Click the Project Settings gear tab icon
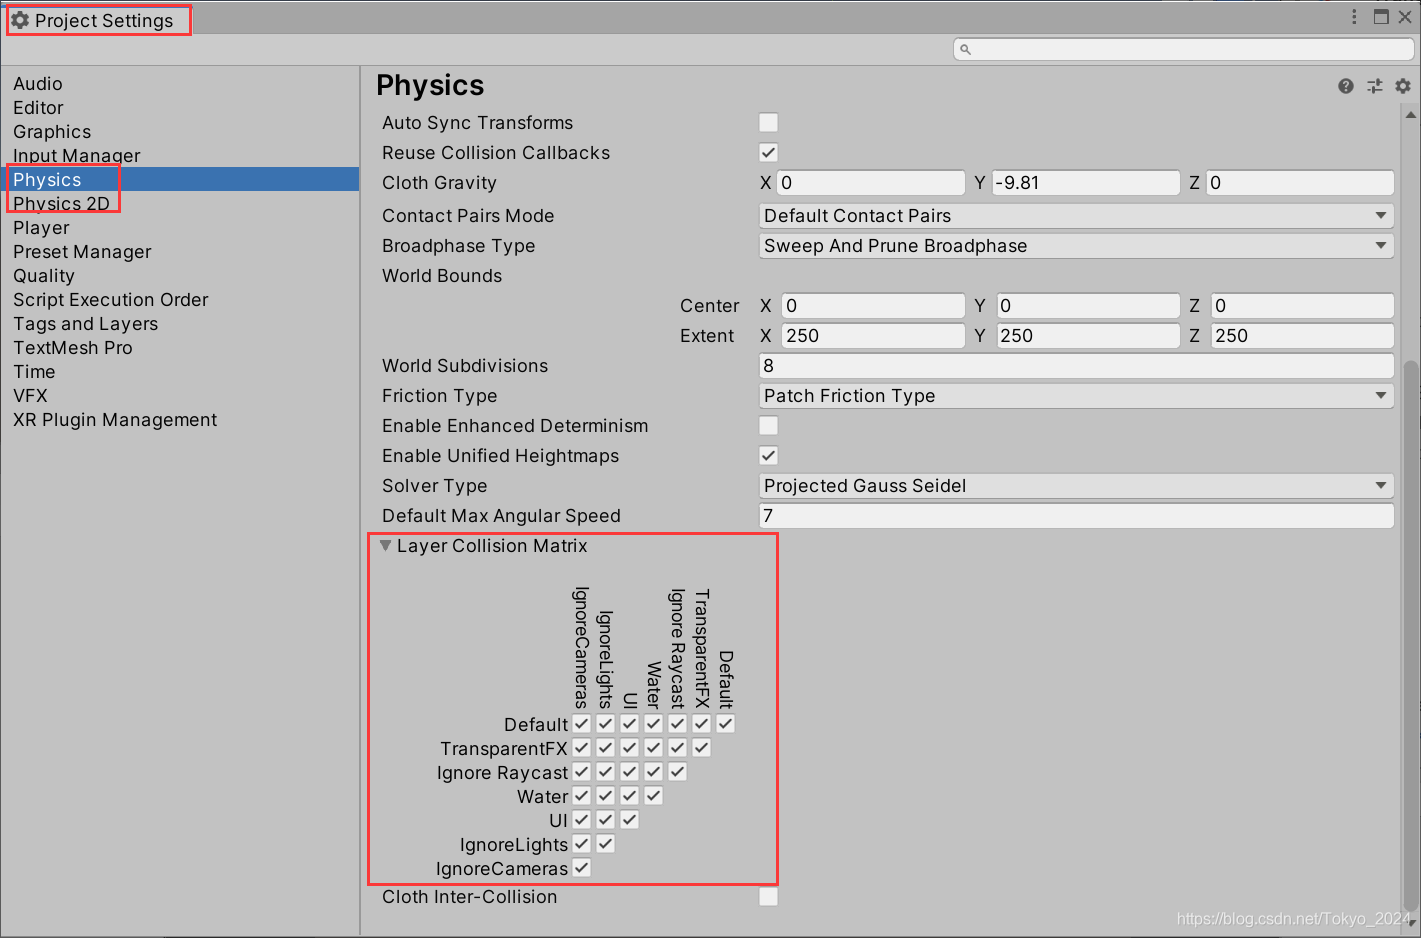This screenshot has height=938, width=1421. coord(20,20)
